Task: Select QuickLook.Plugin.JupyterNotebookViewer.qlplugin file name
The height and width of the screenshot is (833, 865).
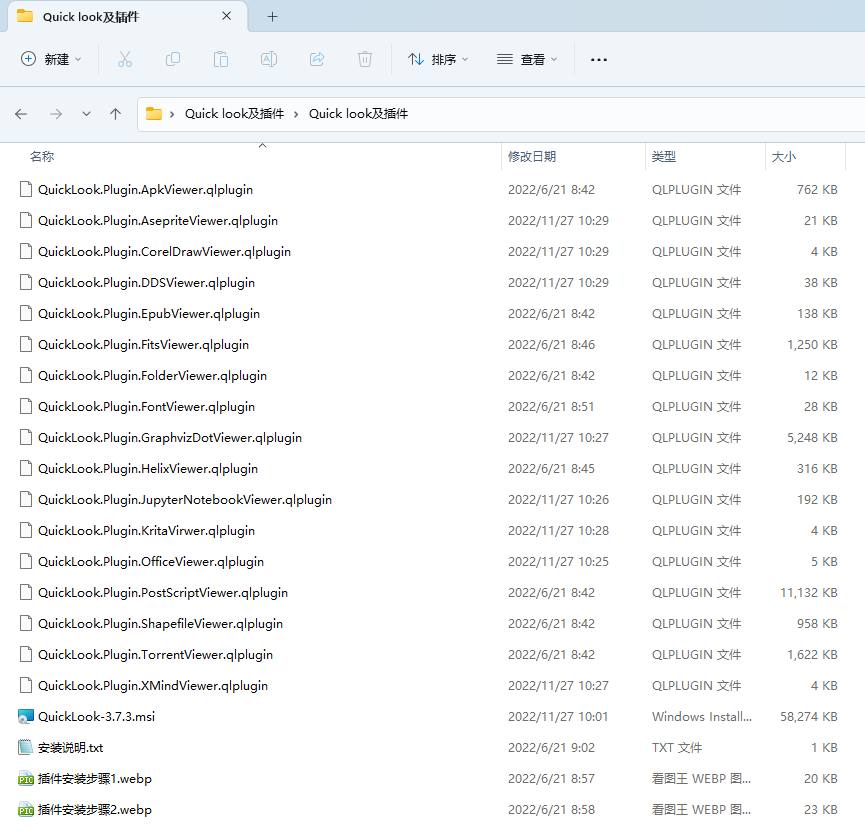Action: [185, 499]
